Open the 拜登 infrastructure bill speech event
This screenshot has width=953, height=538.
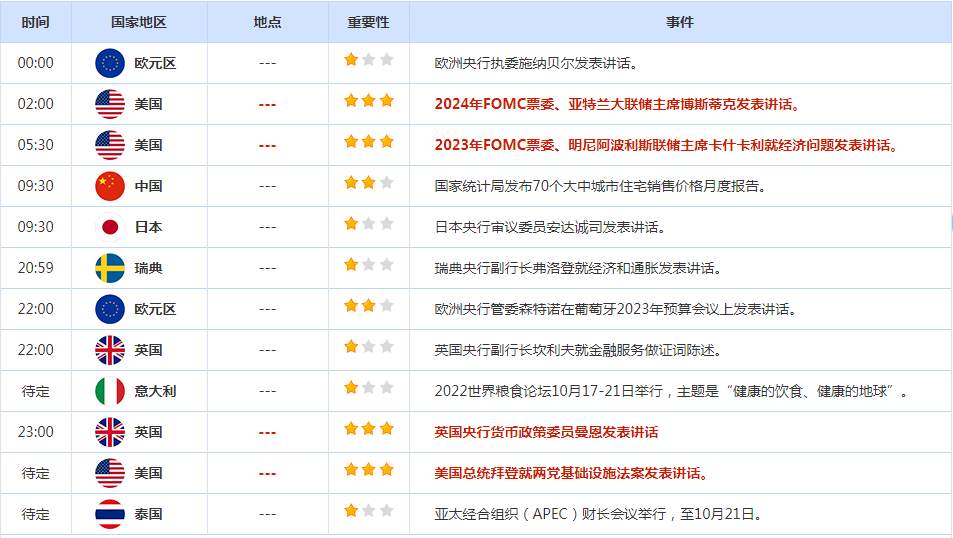(571, 473)
